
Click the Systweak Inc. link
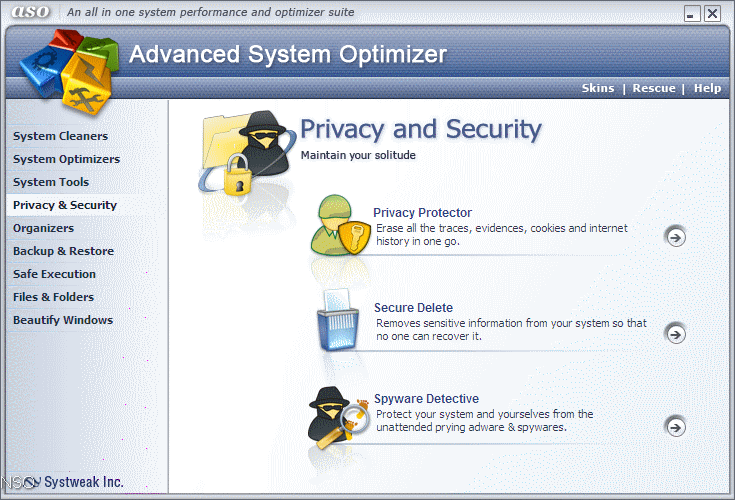pyautogui.click(x=83, y=482)
